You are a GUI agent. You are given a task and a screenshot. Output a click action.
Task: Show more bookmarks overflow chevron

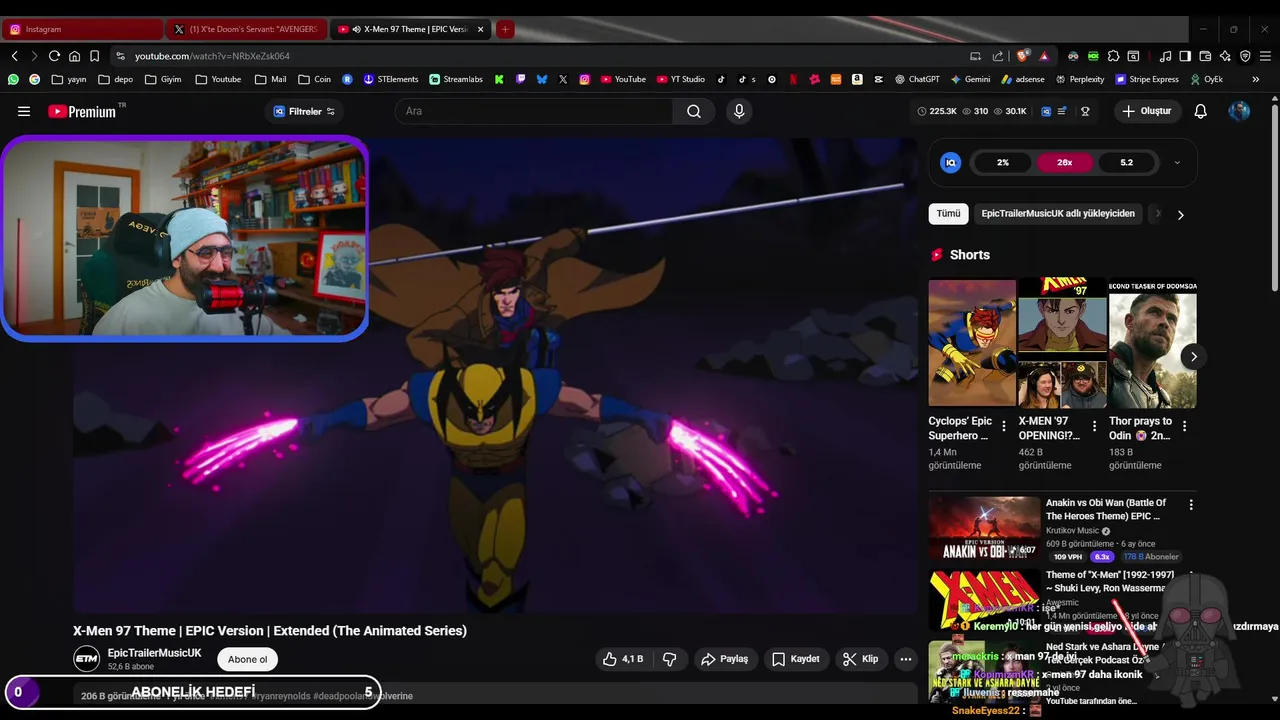[x=1256, y=79]
